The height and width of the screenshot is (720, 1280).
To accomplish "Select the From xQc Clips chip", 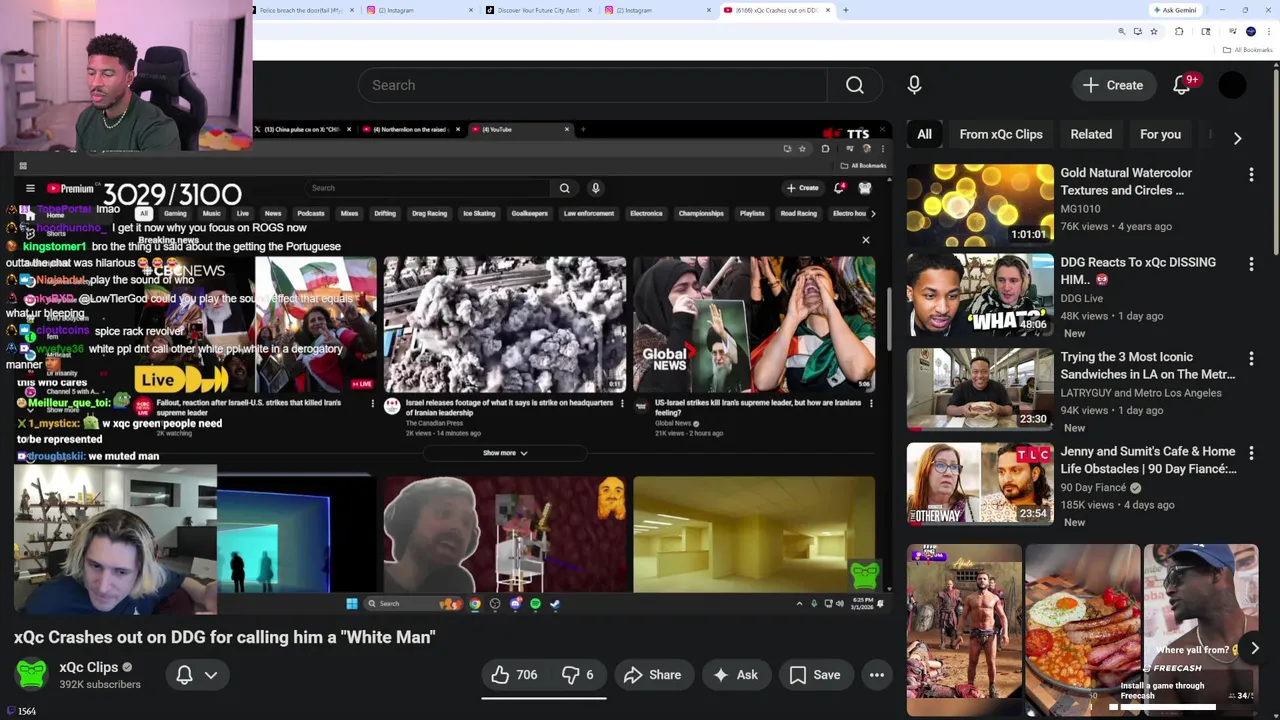I will pos(1001,134).
